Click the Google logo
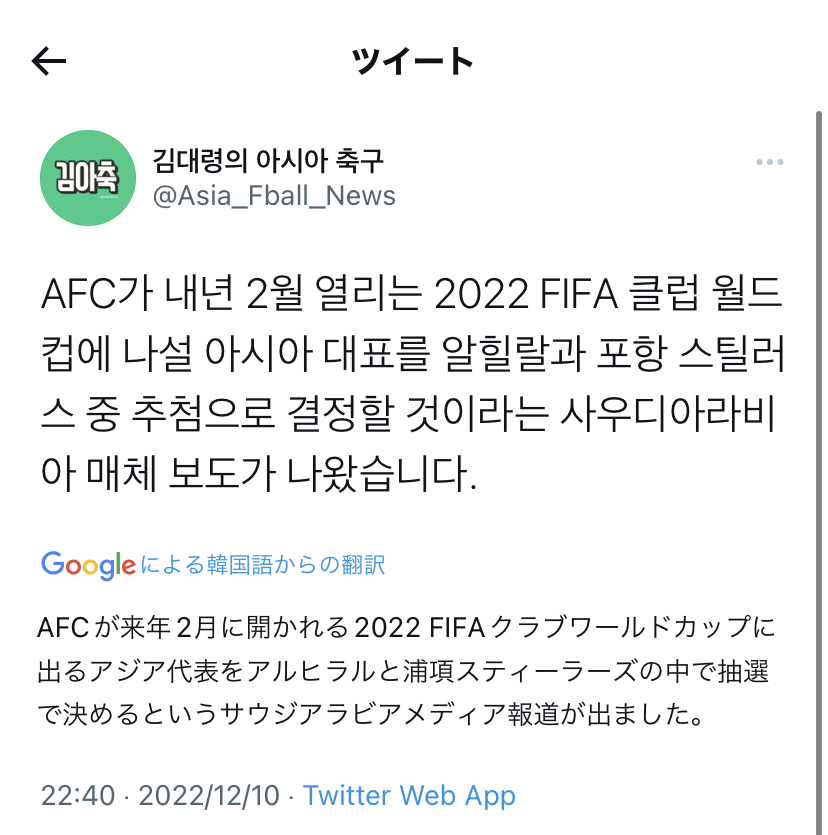Viewport: 828px width, 835px height. (88, 565)
